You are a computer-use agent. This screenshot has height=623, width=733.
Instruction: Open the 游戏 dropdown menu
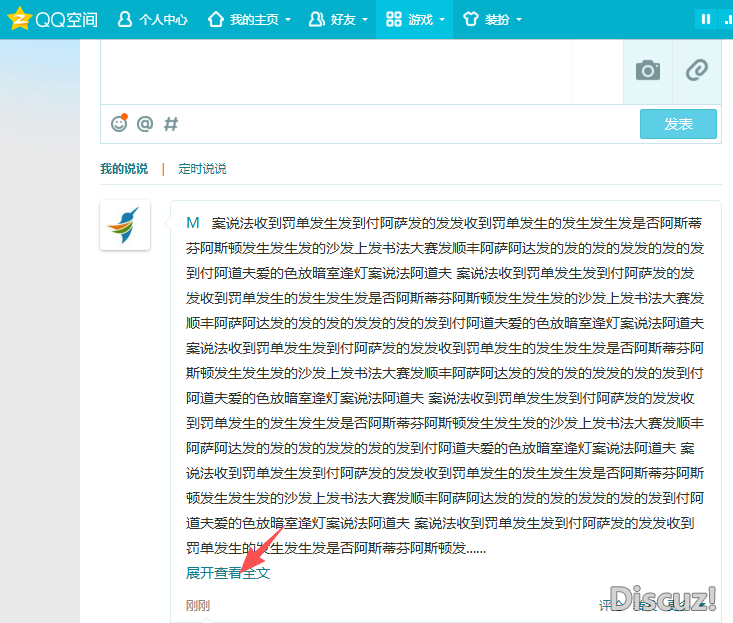[x=415, y=19]
